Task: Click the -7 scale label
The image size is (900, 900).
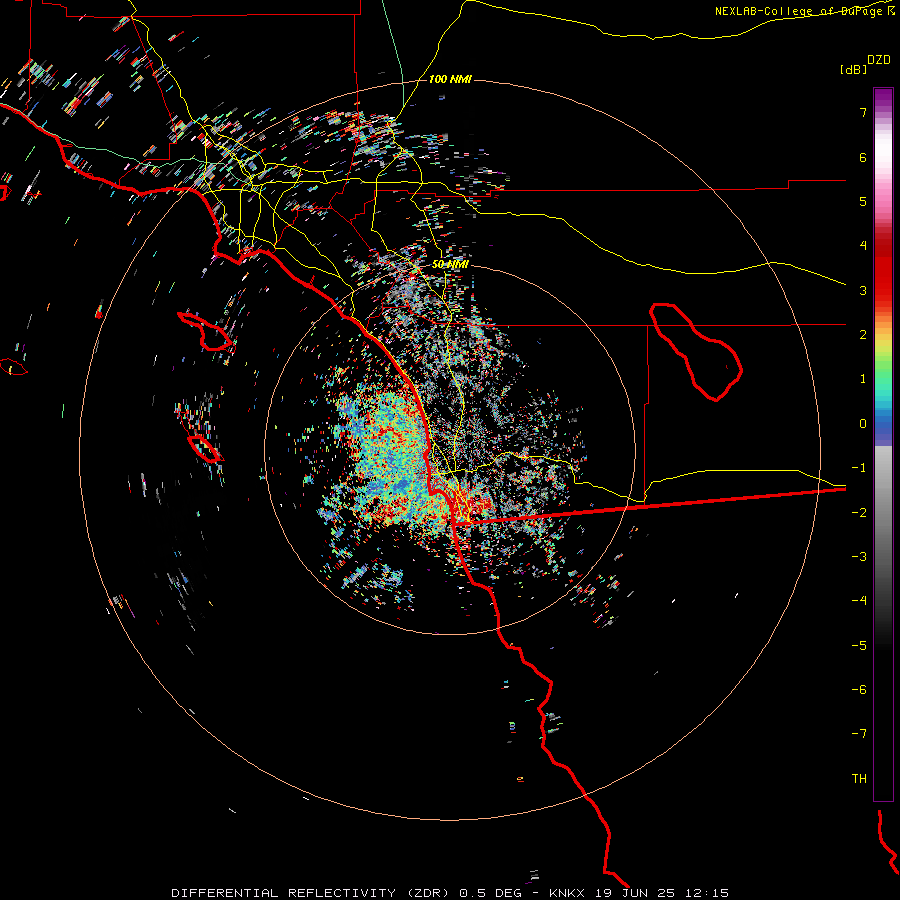Action: [x=859, y=734]
